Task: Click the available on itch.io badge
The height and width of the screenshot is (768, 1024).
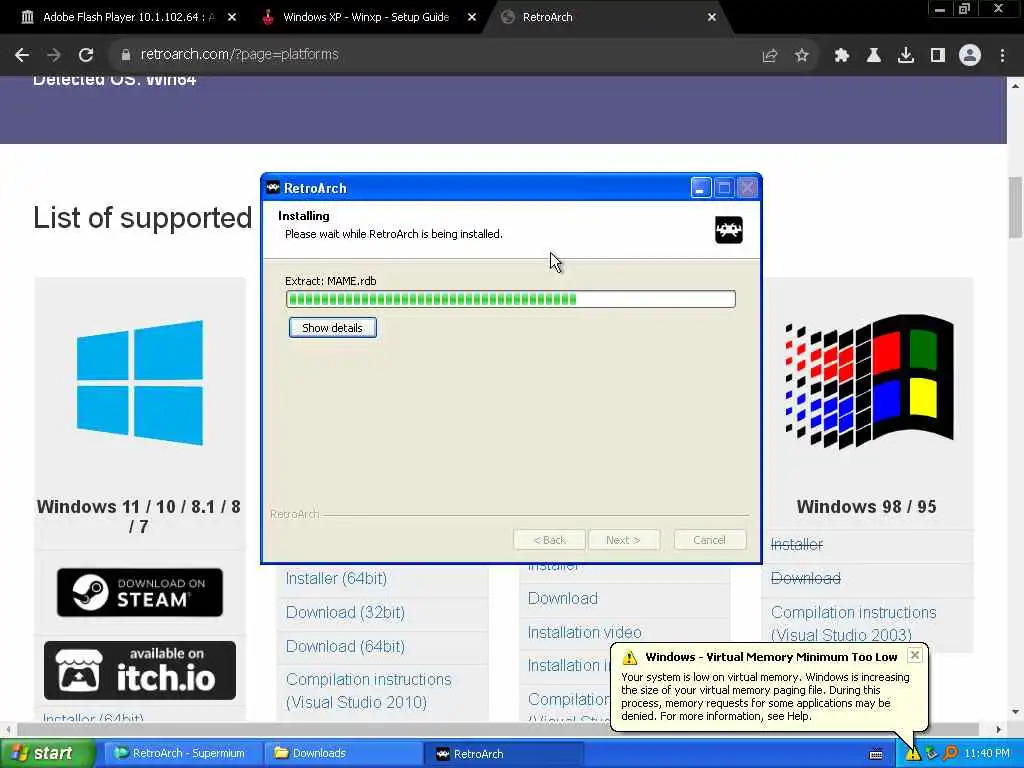Action: point(140,670)
